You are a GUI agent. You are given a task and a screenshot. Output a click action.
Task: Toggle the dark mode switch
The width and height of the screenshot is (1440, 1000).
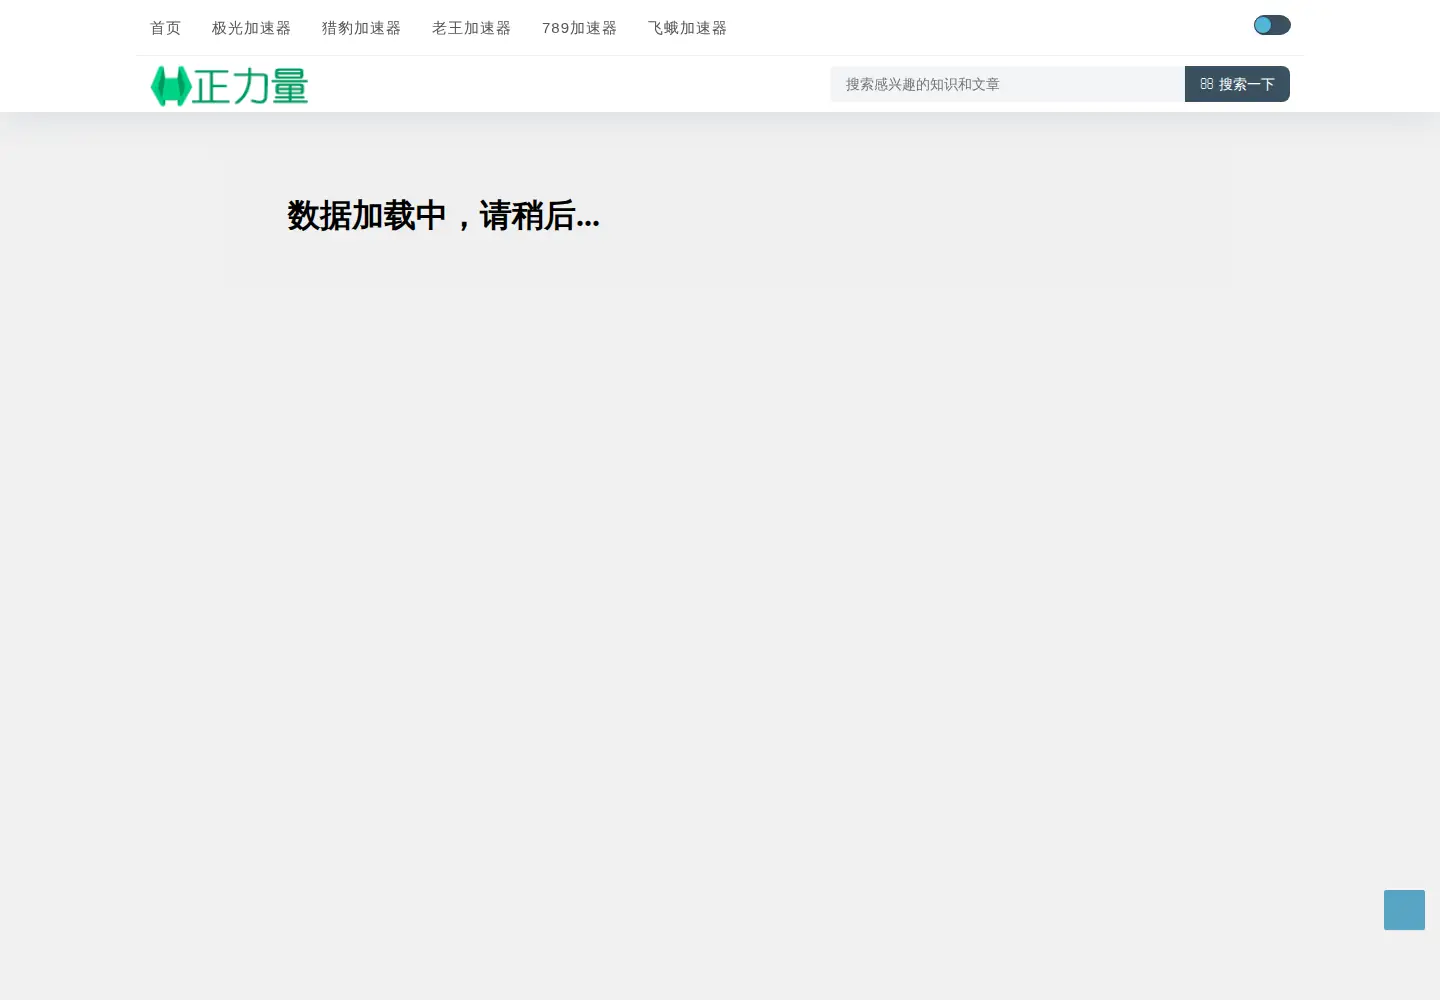1272,25
